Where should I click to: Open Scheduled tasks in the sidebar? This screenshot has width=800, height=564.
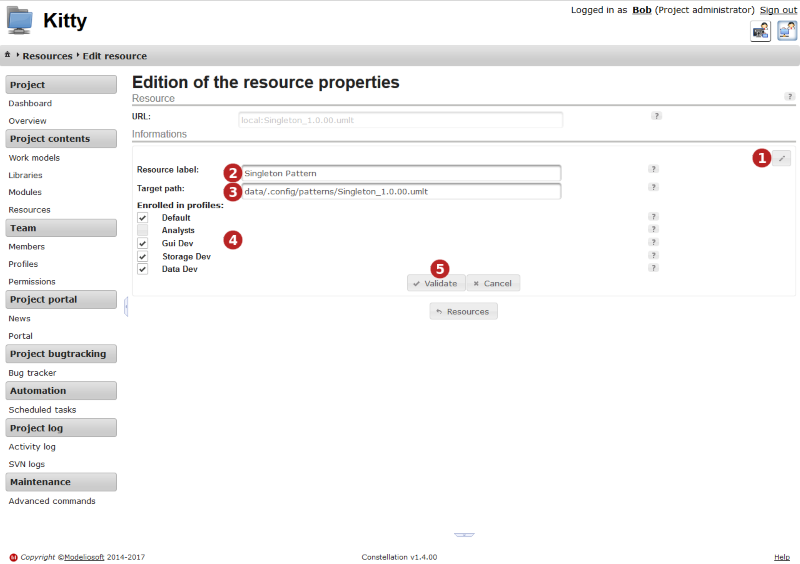pyautogui.click(x=42, y=410)
